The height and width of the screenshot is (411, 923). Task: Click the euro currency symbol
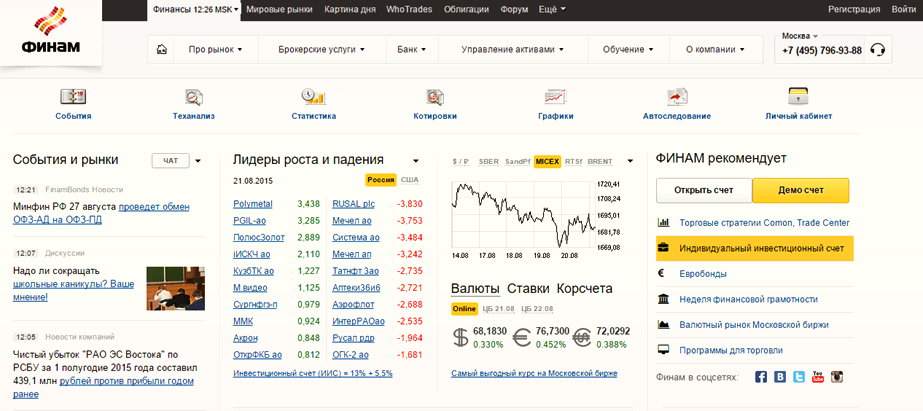522,337
